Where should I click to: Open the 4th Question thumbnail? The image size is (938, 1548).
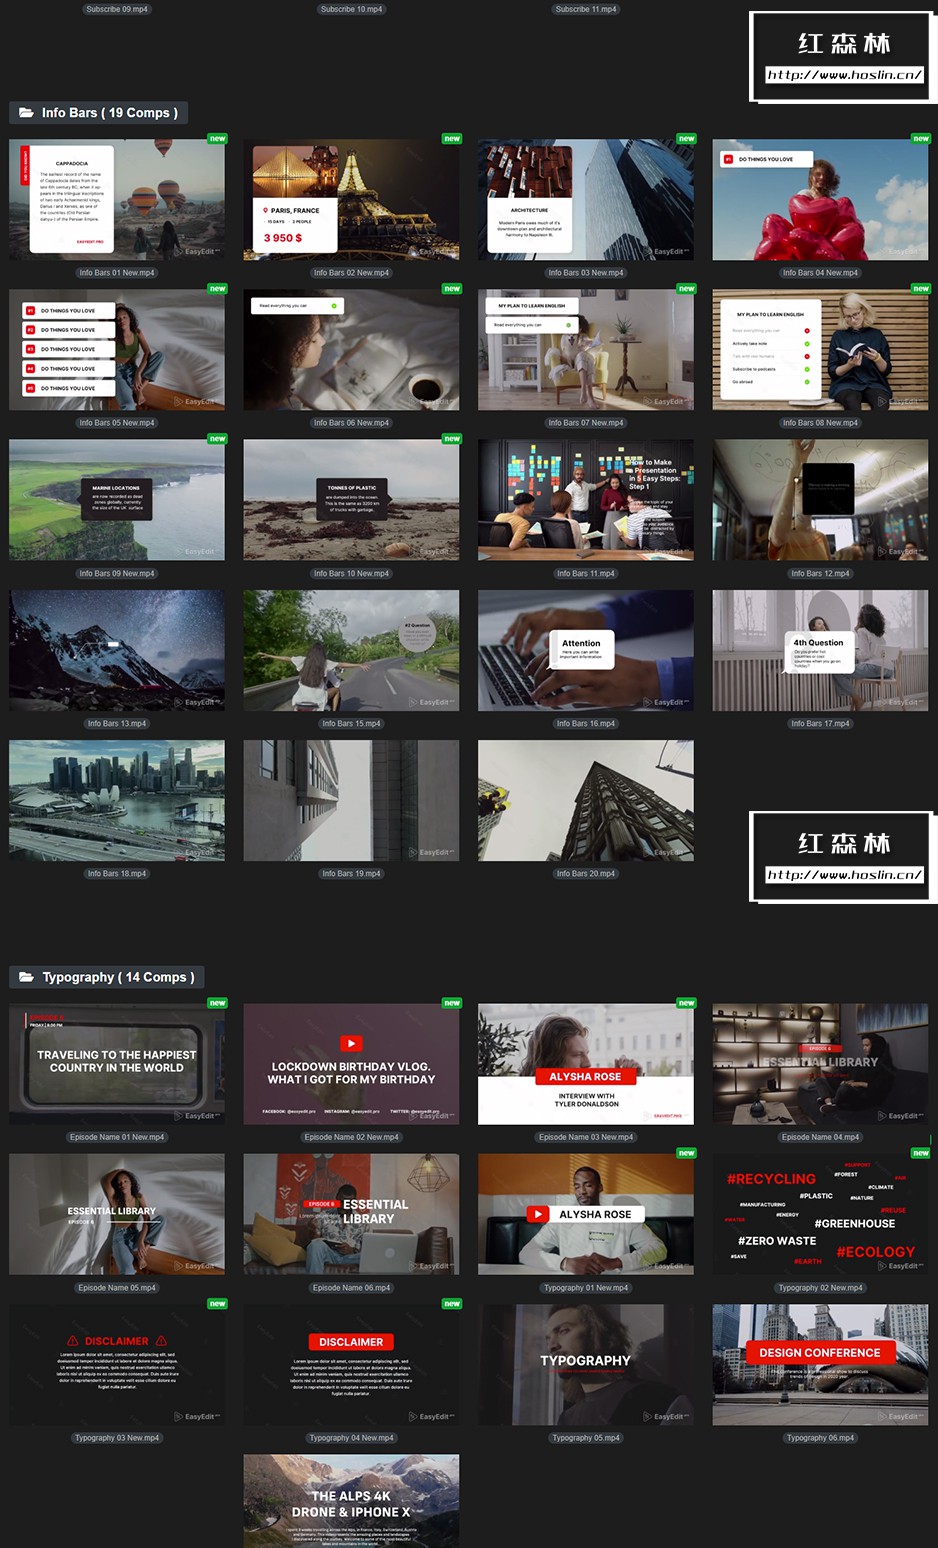(820, 650)
